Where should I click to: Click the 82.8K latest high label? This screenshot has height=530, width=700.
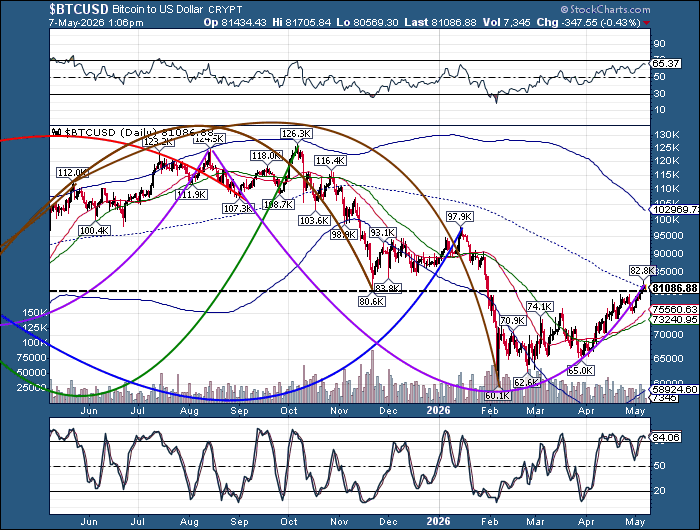tap(642, 271)
